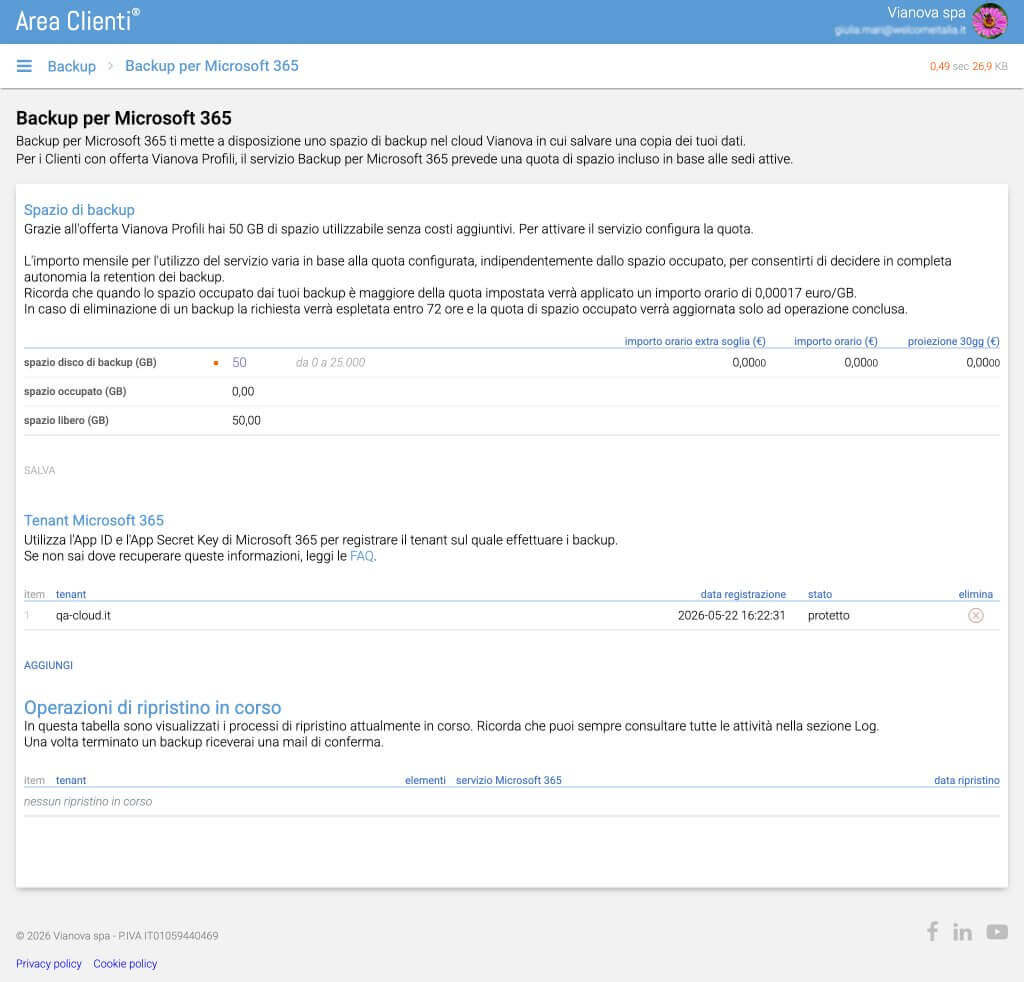Click the Vianova spa account name

[x=926, y=12]
